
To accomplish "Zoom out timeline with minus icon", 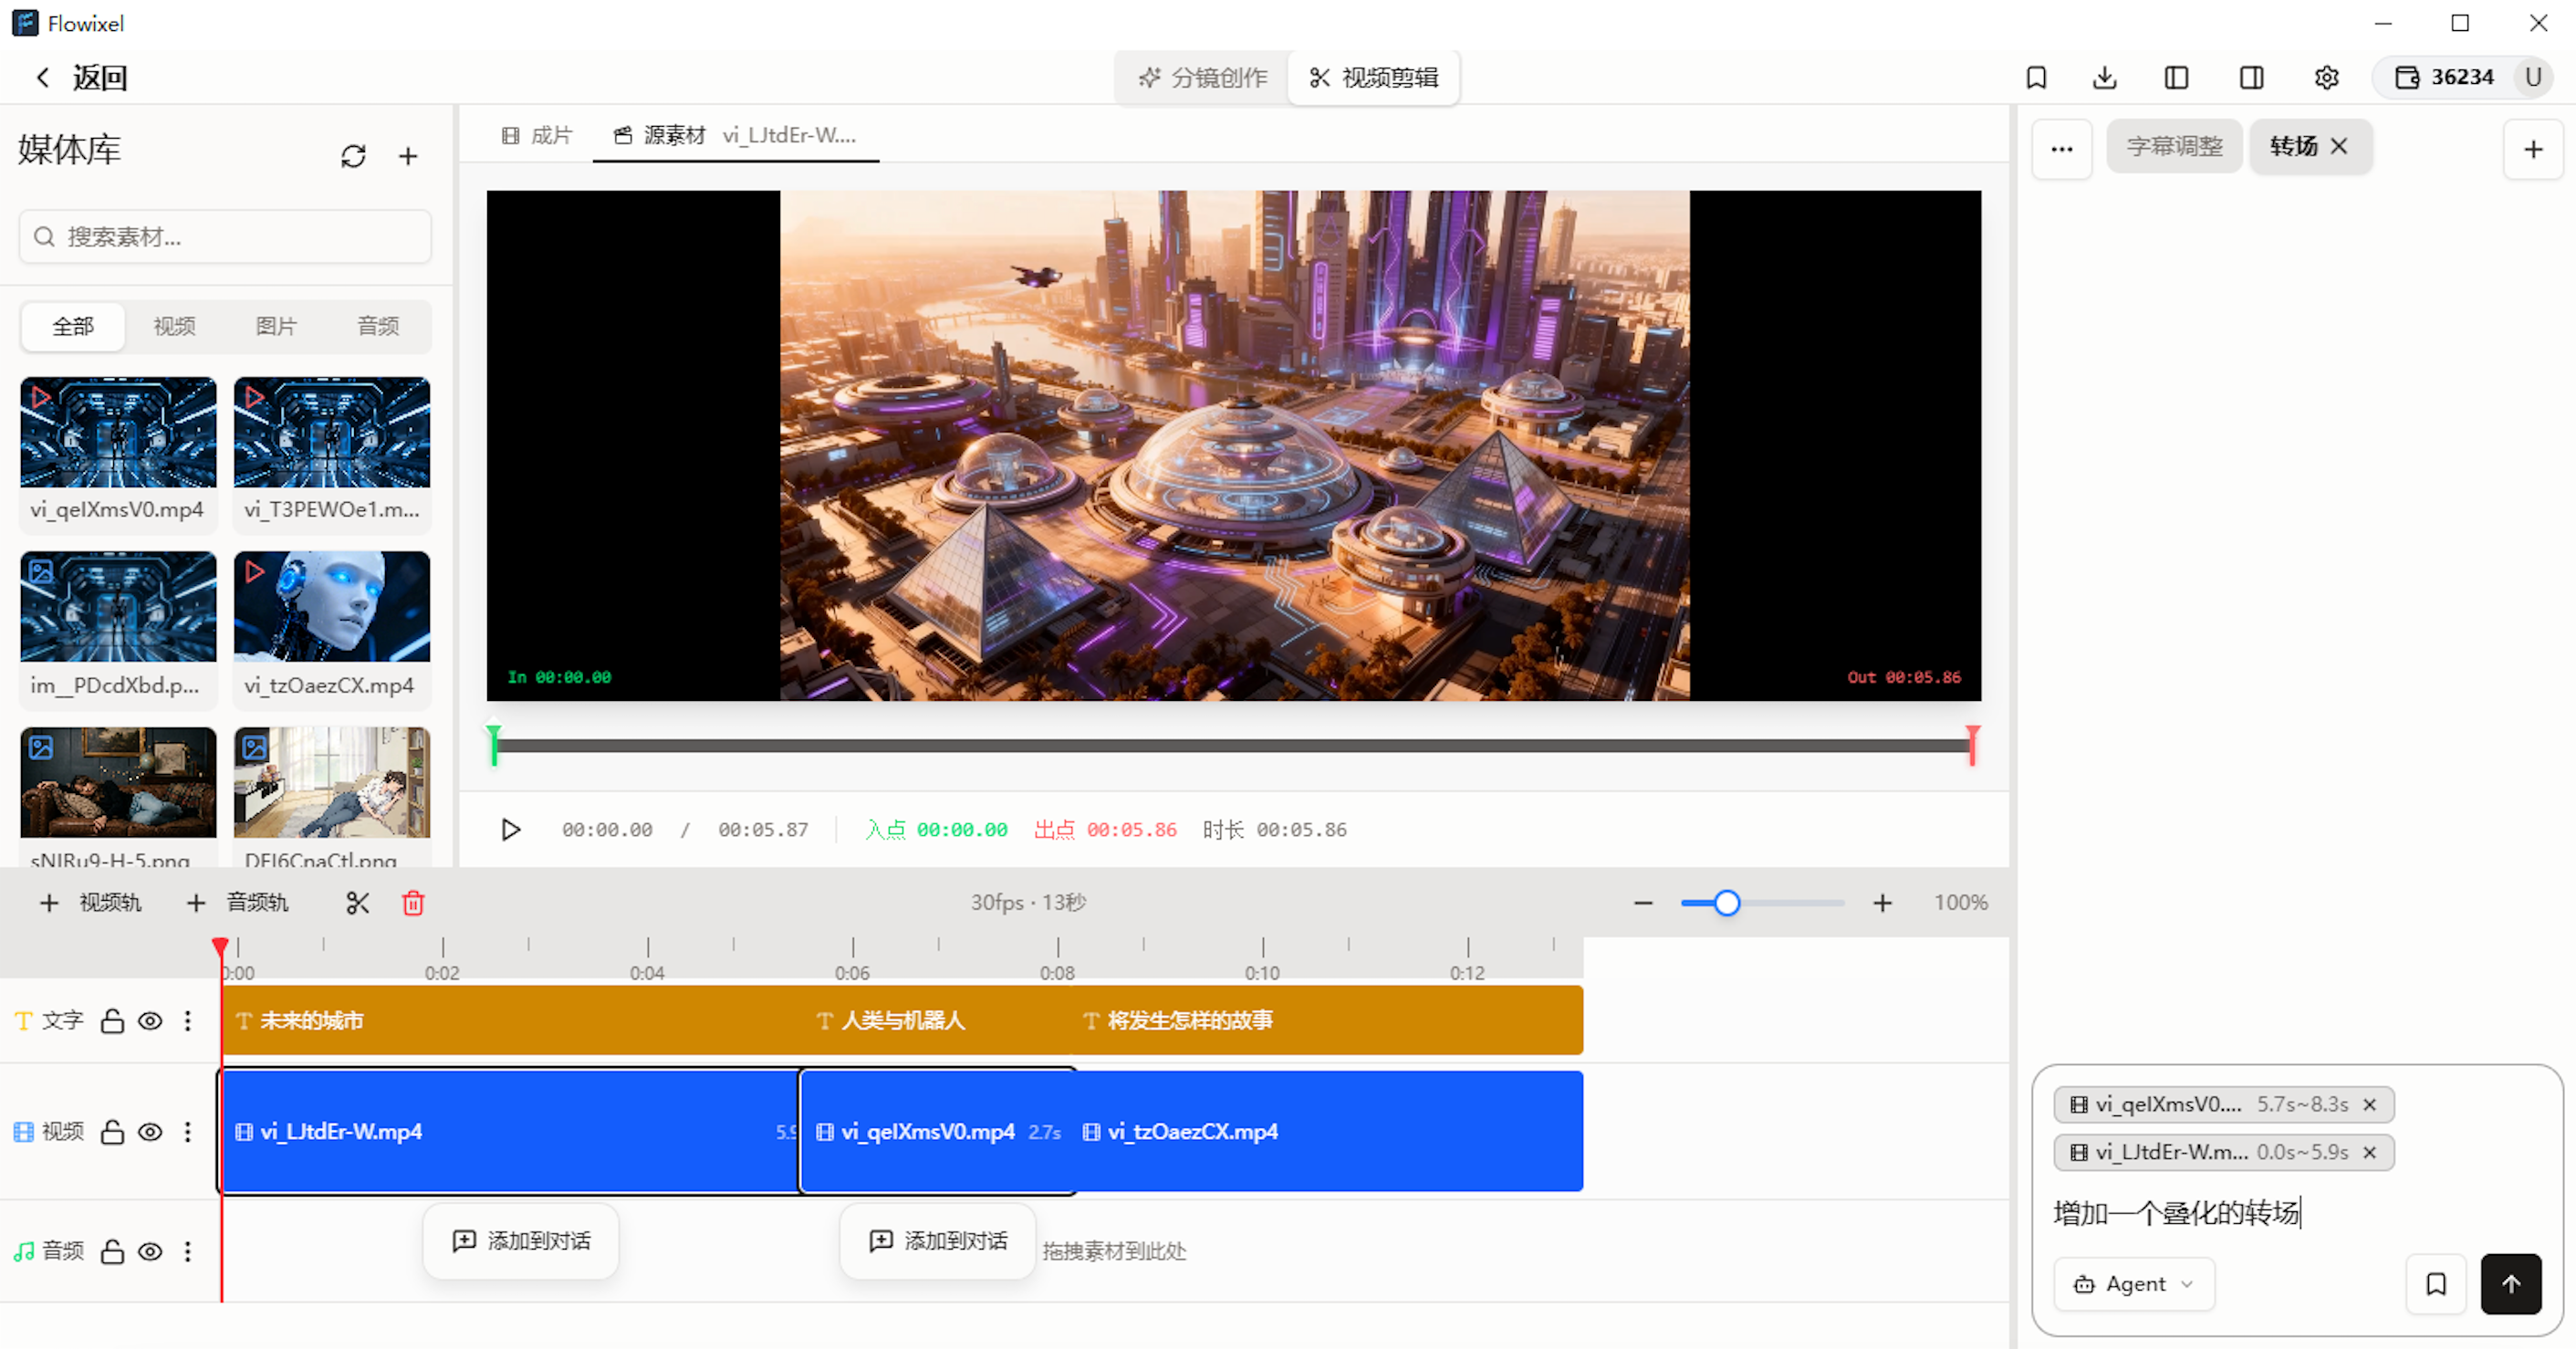I will click(1643, 903).
